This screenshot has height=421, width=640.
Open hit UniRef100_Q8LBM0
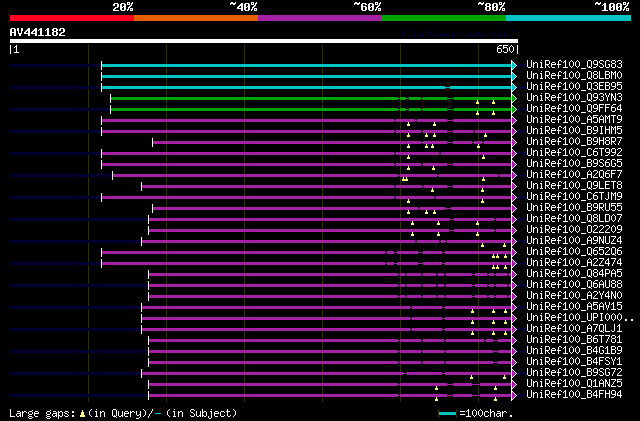(x=574, y=76)
